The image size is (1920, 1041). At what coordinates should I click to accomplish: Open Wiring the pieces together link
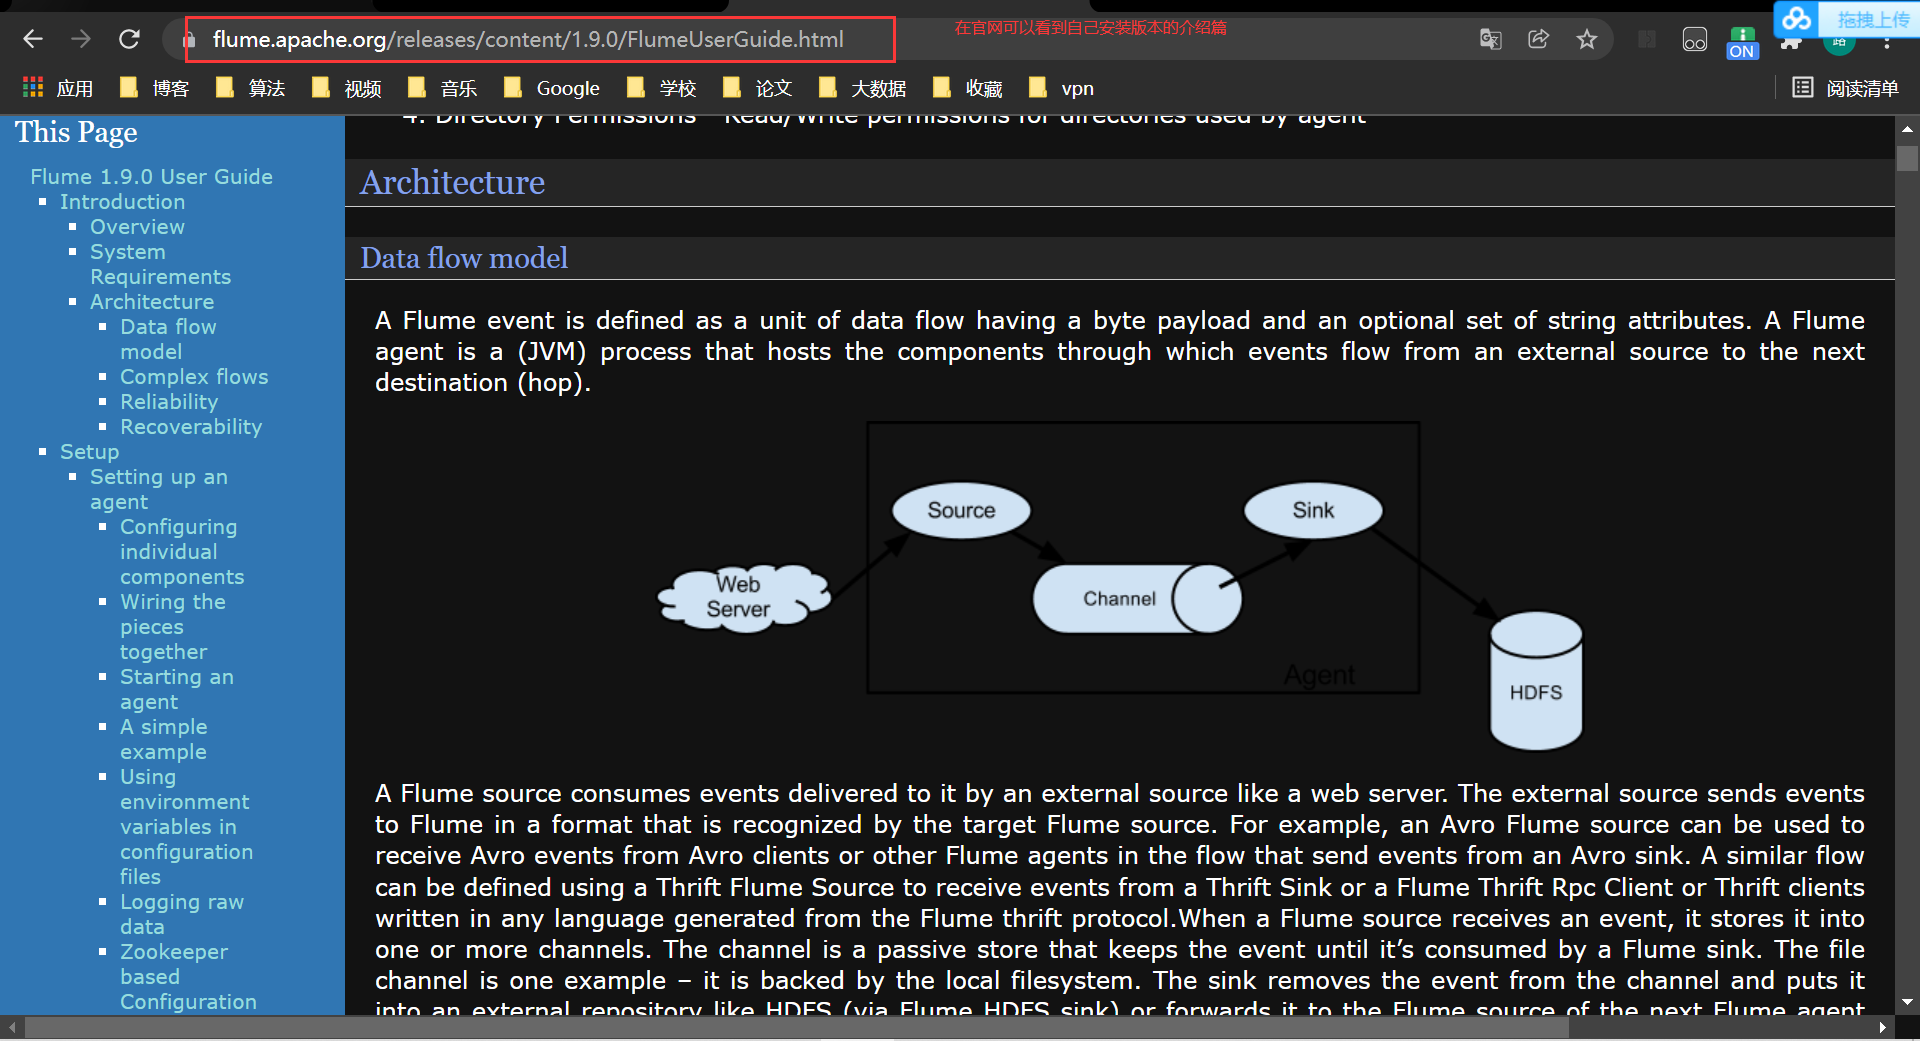[x=173, y=627]
